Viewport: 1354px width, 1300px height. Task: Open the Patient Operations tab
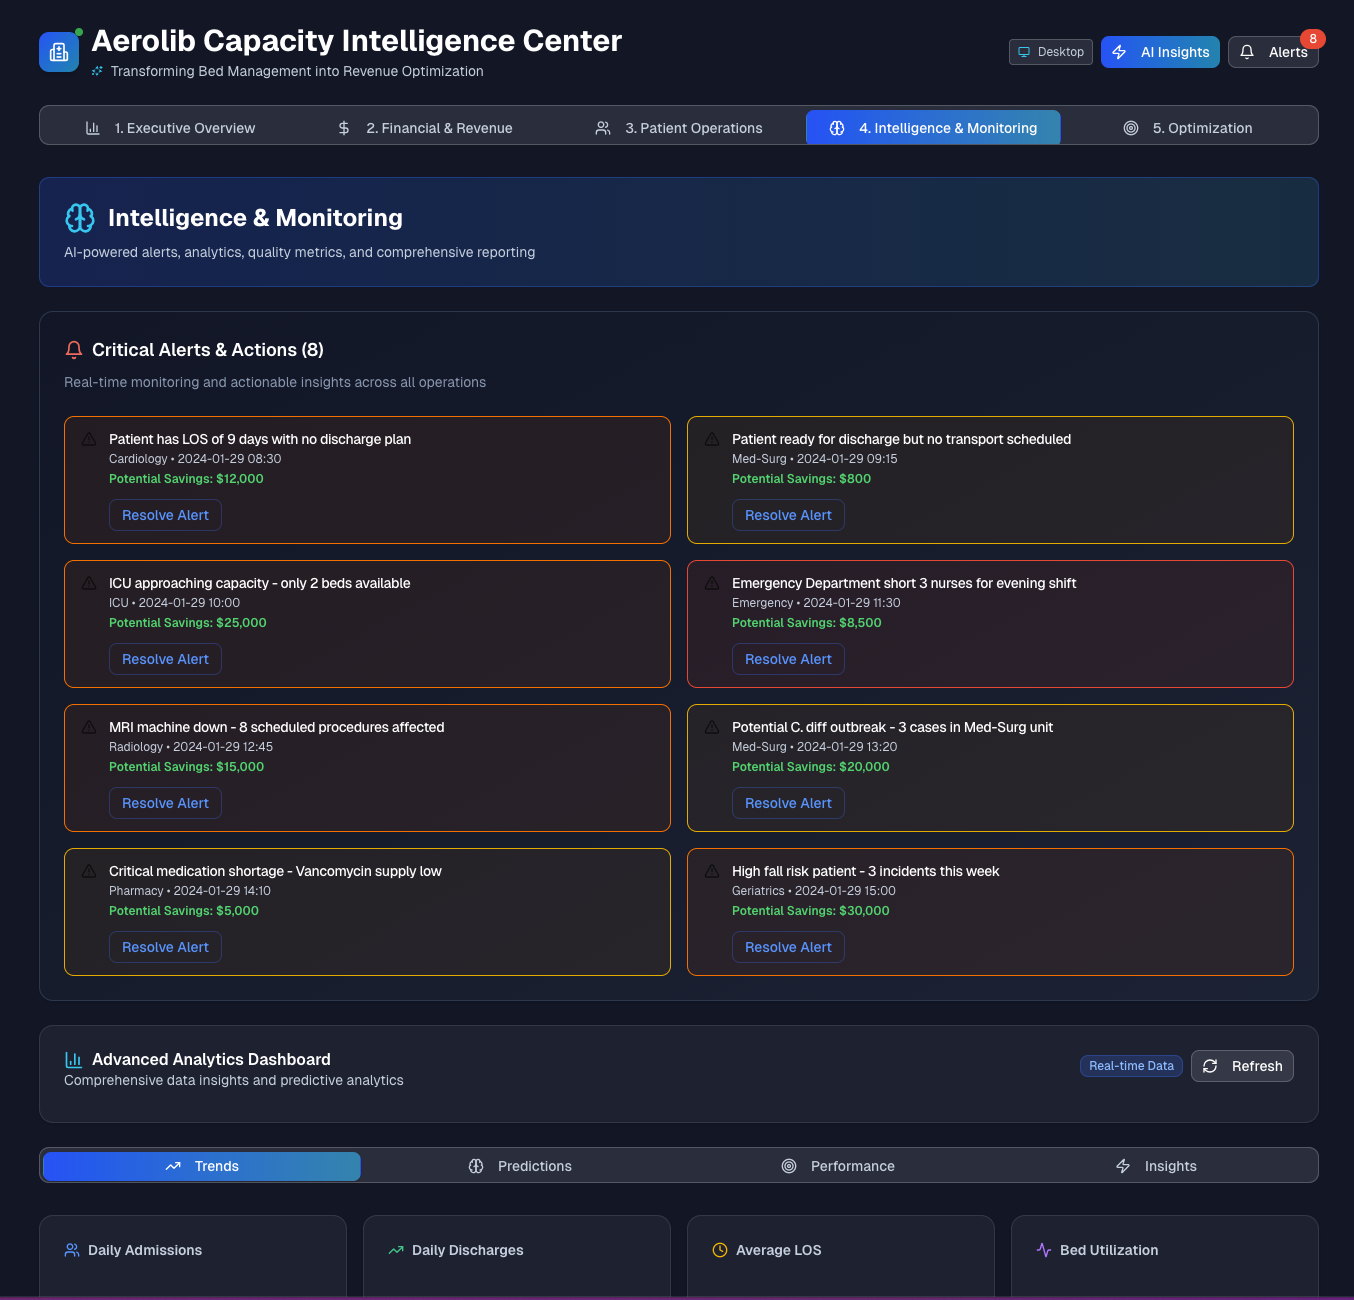coord(694,128)
